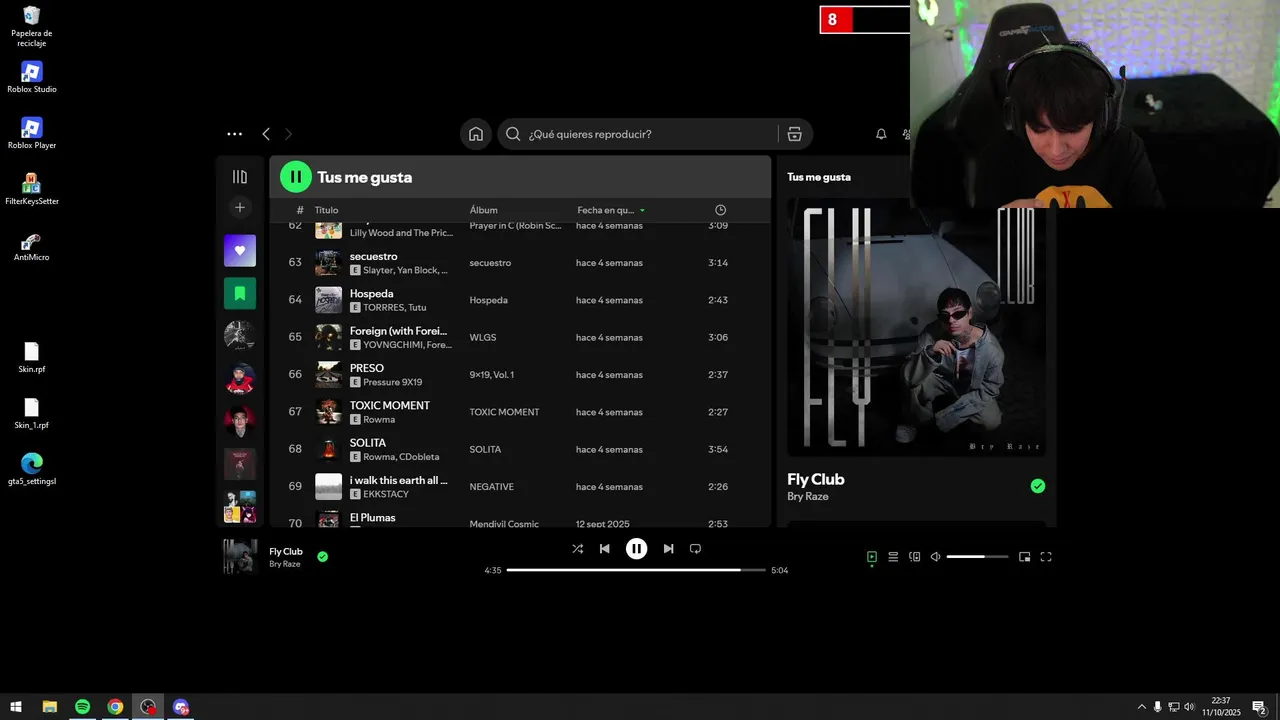Open the play queue
Viewport: 1280px width, 720px height.
click(893, 557)
